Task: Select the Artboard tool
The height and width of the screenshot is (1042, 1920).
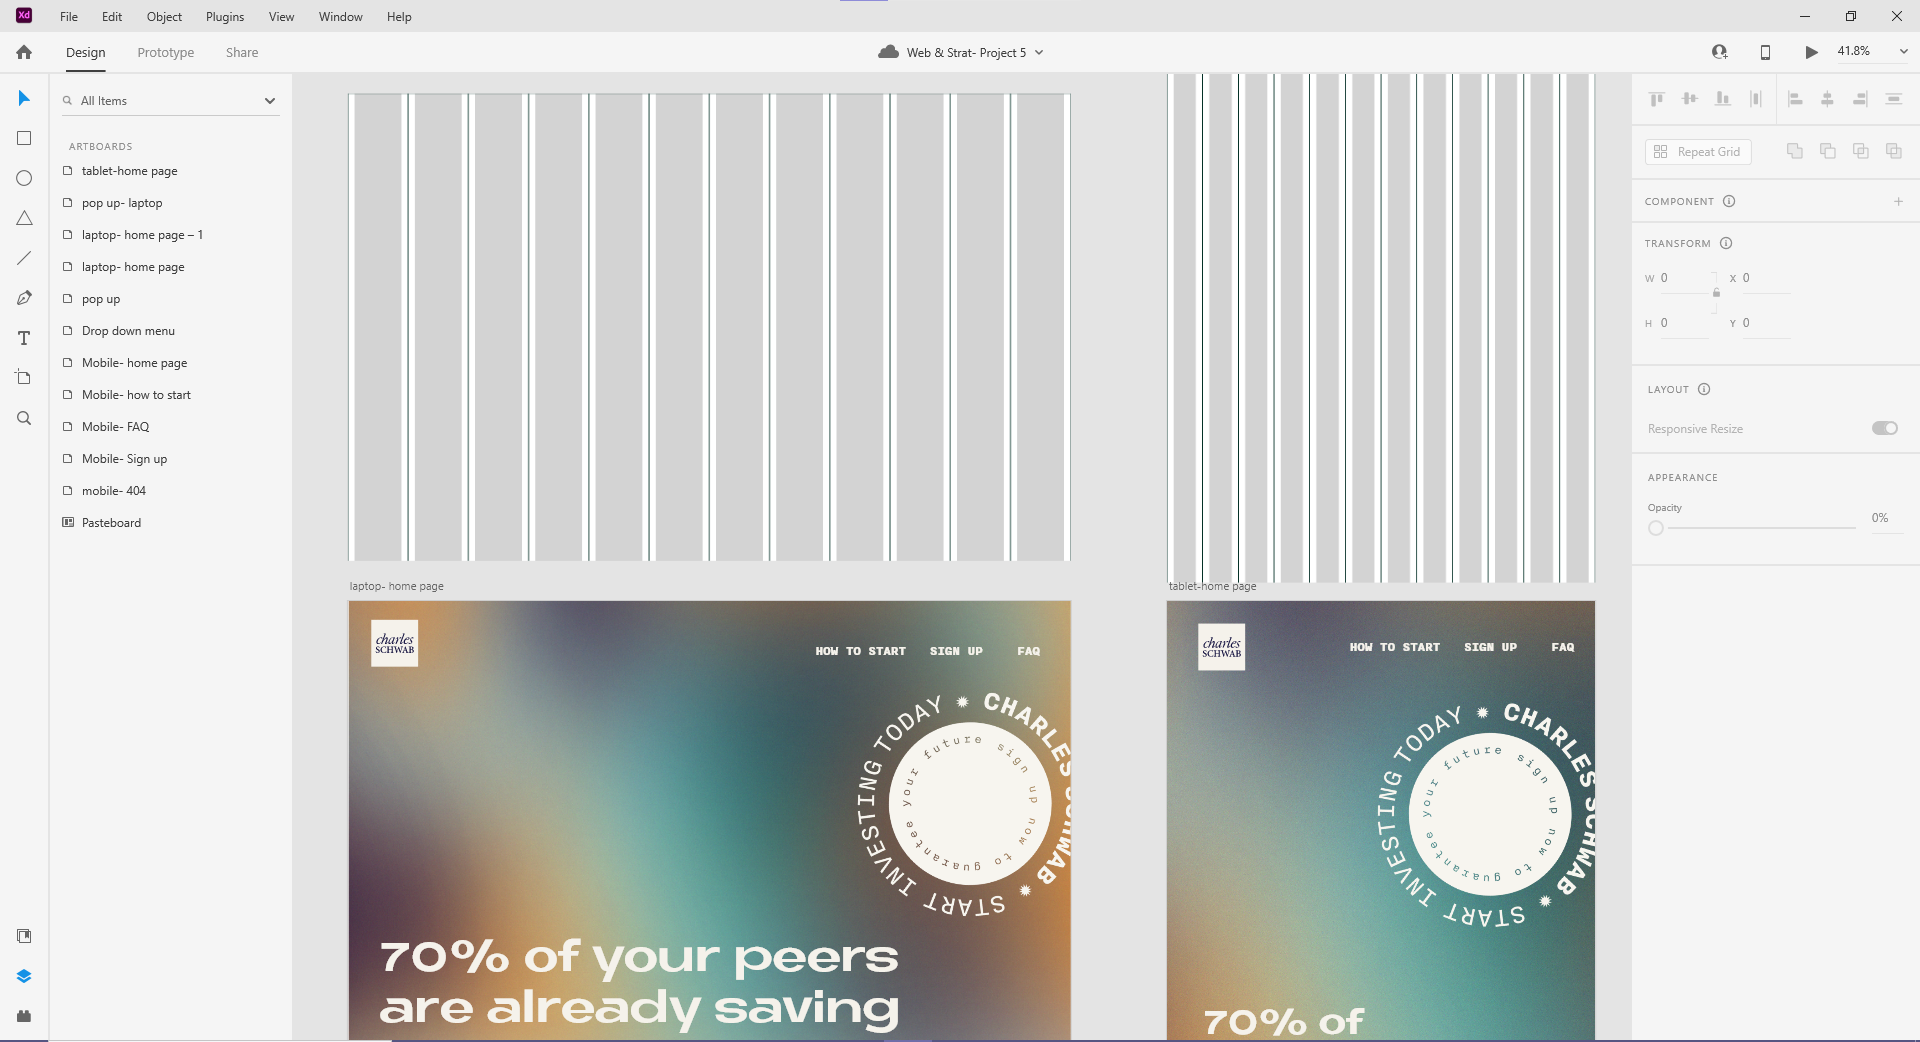Action: click(24, 377)
